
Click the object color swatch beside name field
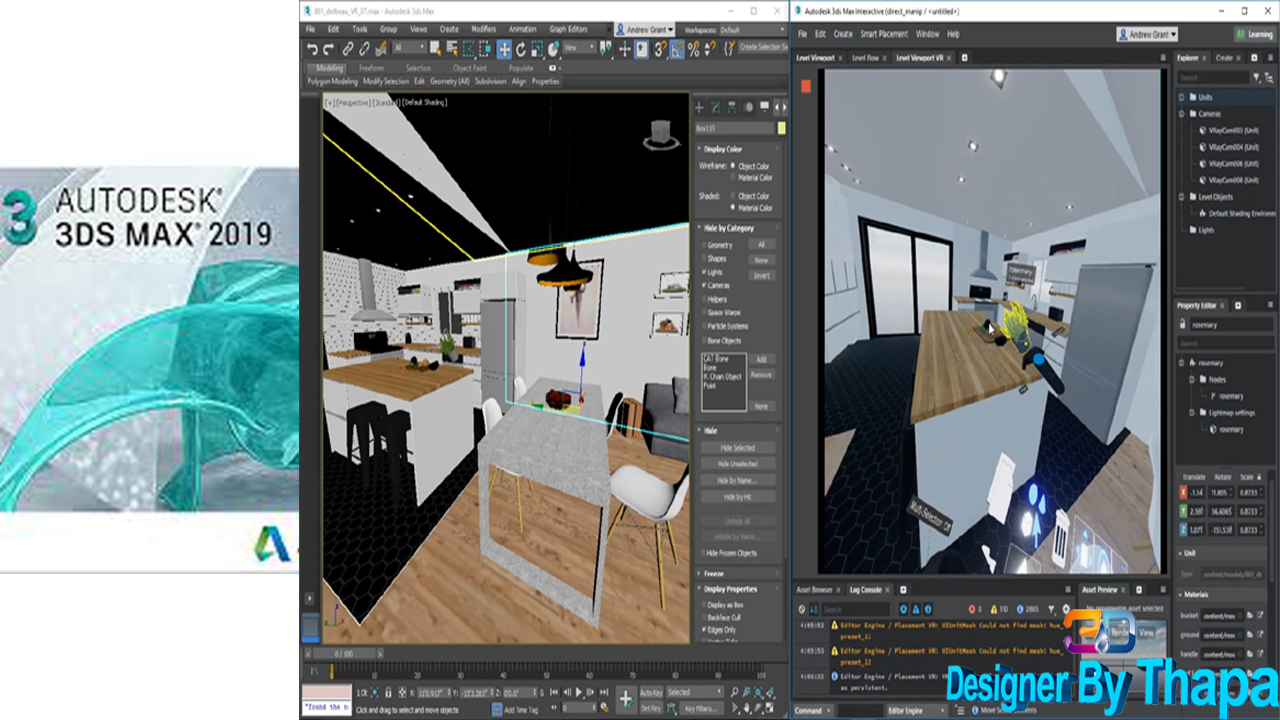coord(781,128)
